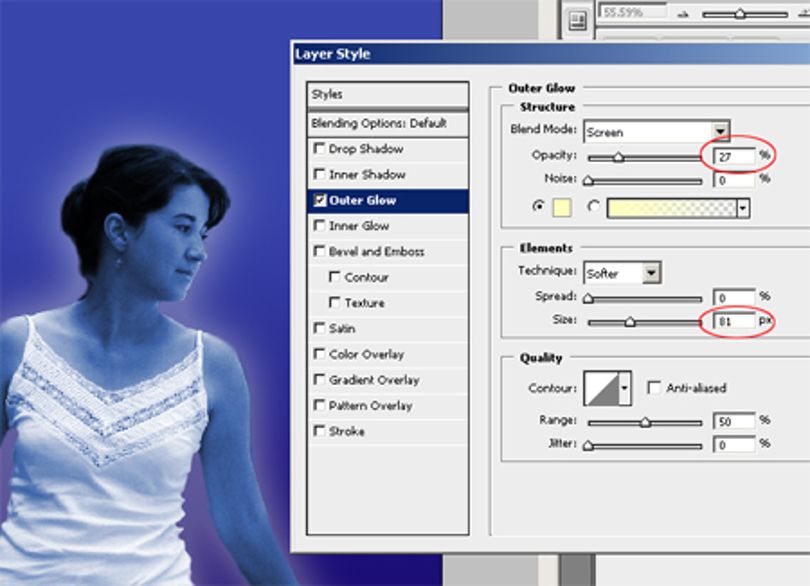Select the gradient glow radio button

[593, 206]
